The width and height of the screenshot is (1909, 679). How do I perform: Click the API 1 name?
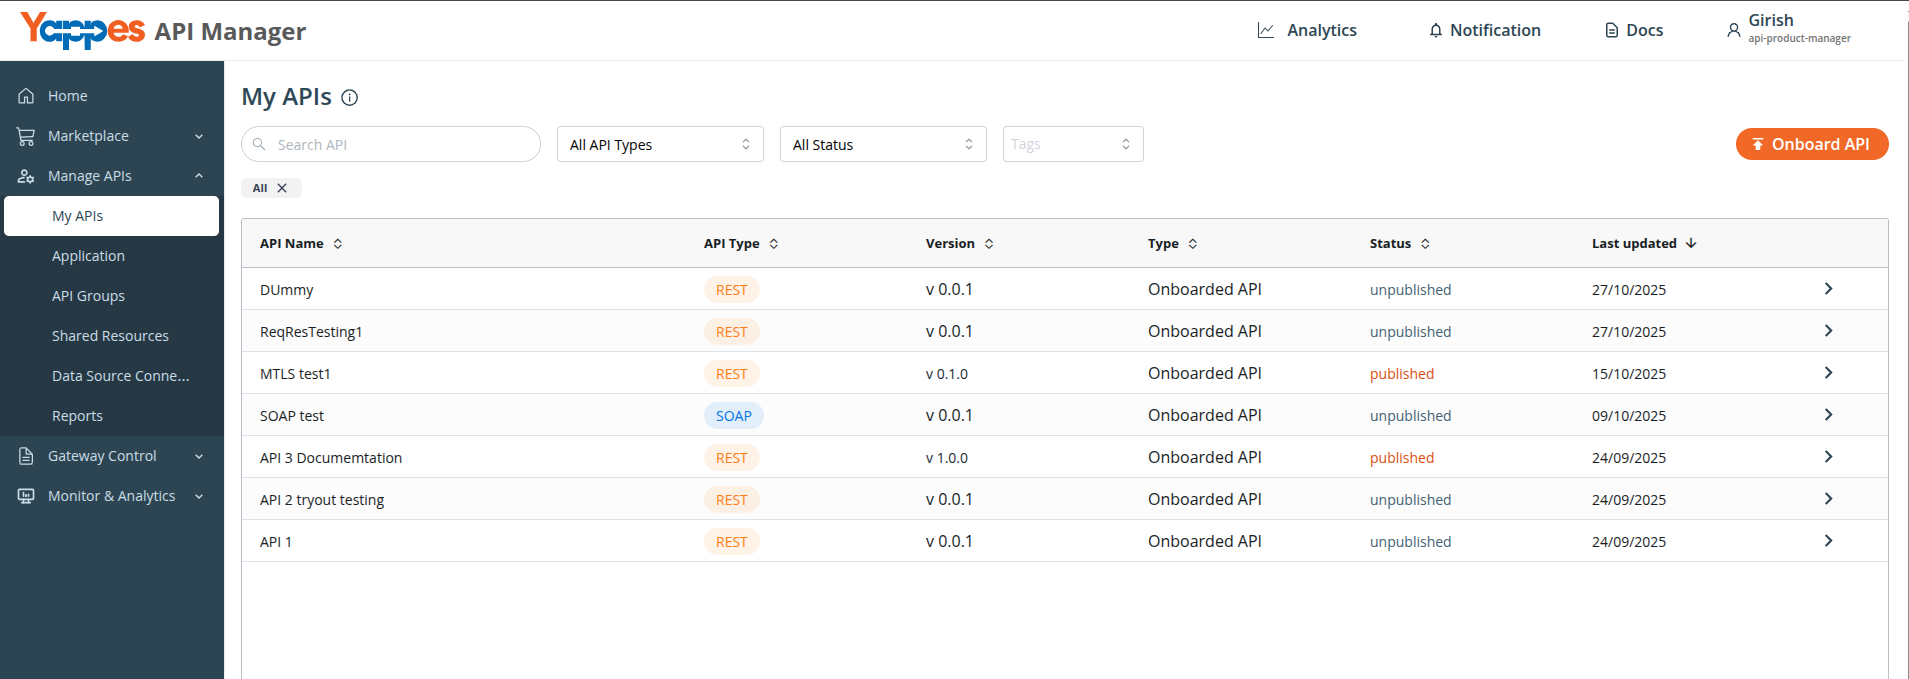tap(276, 542)
